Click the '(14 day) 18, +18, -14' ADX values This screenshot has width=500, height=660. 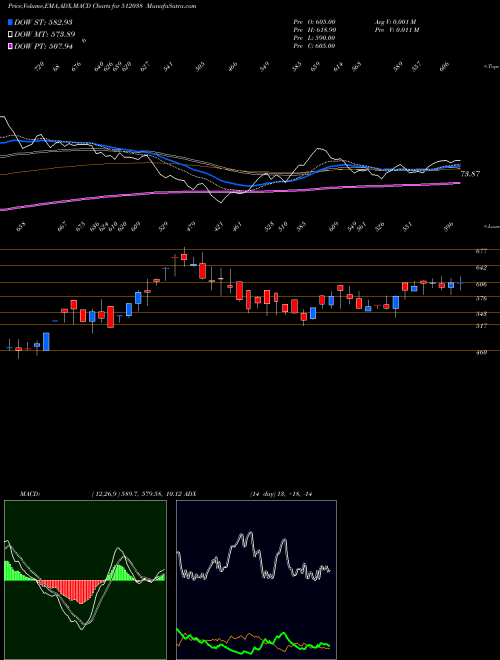(x=280, y=494)
